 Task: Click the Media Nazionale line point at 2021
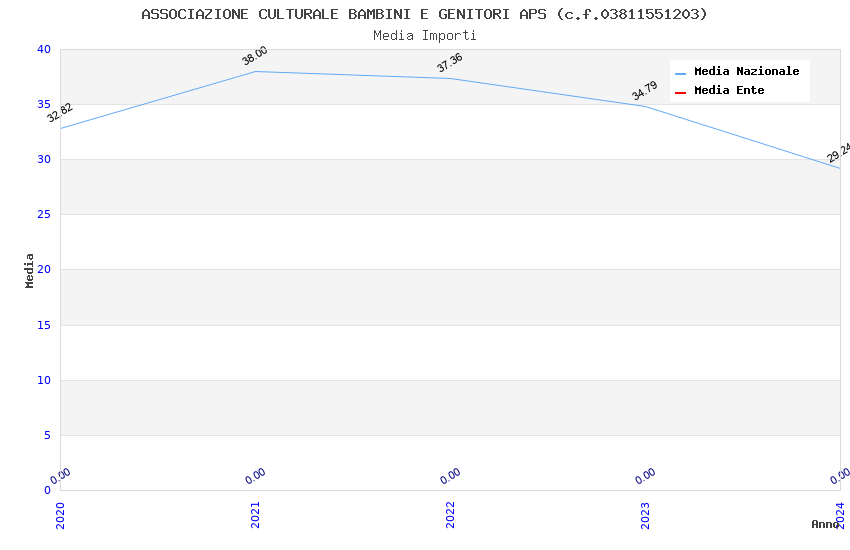point(255,72)
